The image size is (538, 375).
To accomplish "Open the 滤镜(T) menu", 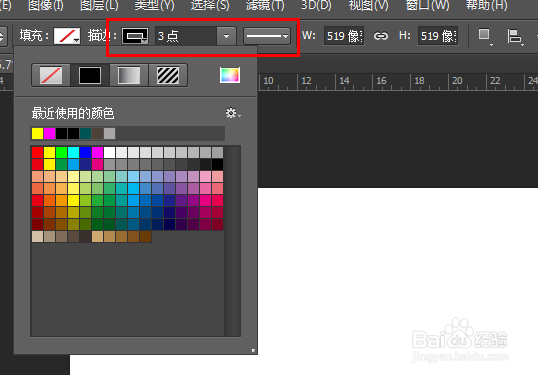I will (265, 5).
